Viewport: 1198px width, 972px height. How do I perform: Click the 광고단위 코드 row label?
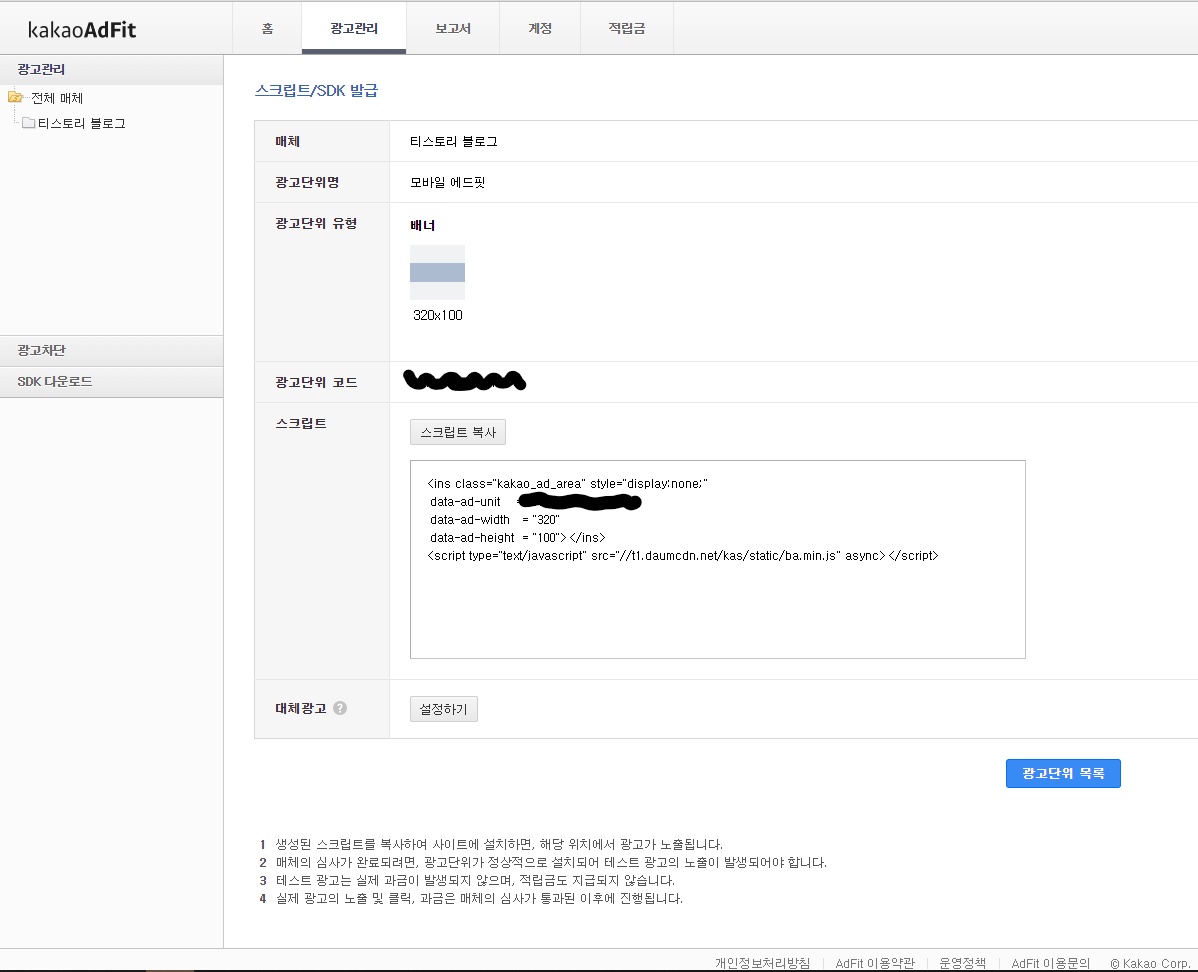(x=316, y=382)
